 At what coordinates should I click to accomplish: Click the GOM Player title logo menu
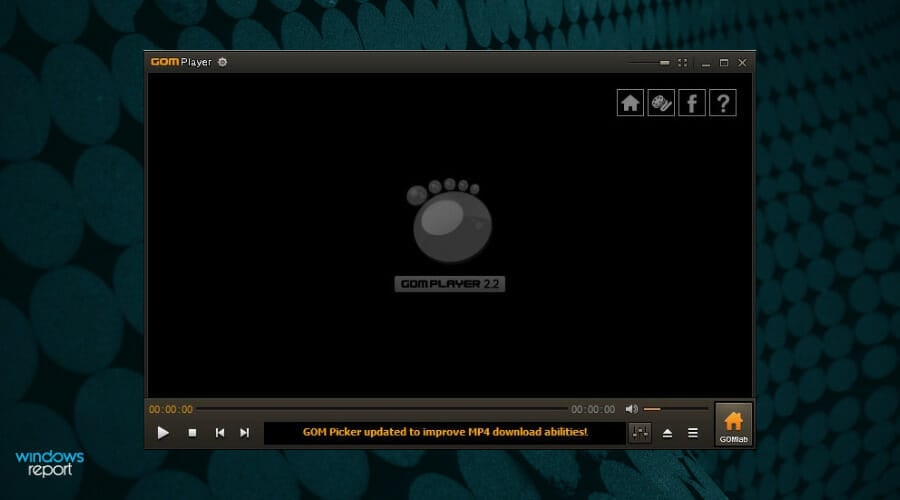181,62
